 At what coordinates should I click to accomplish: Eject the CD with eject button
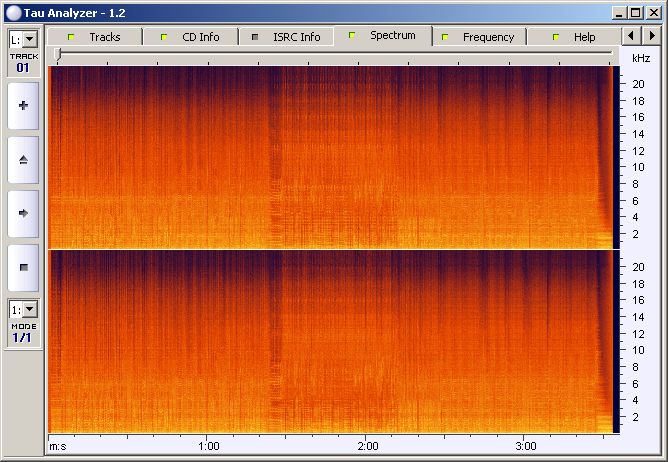(23, 160)
